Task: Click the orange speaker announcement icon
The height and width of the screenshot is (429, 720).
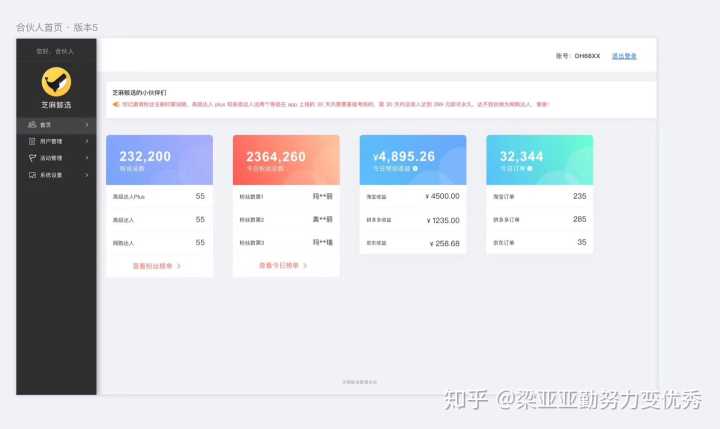Action: click(116, 104)
